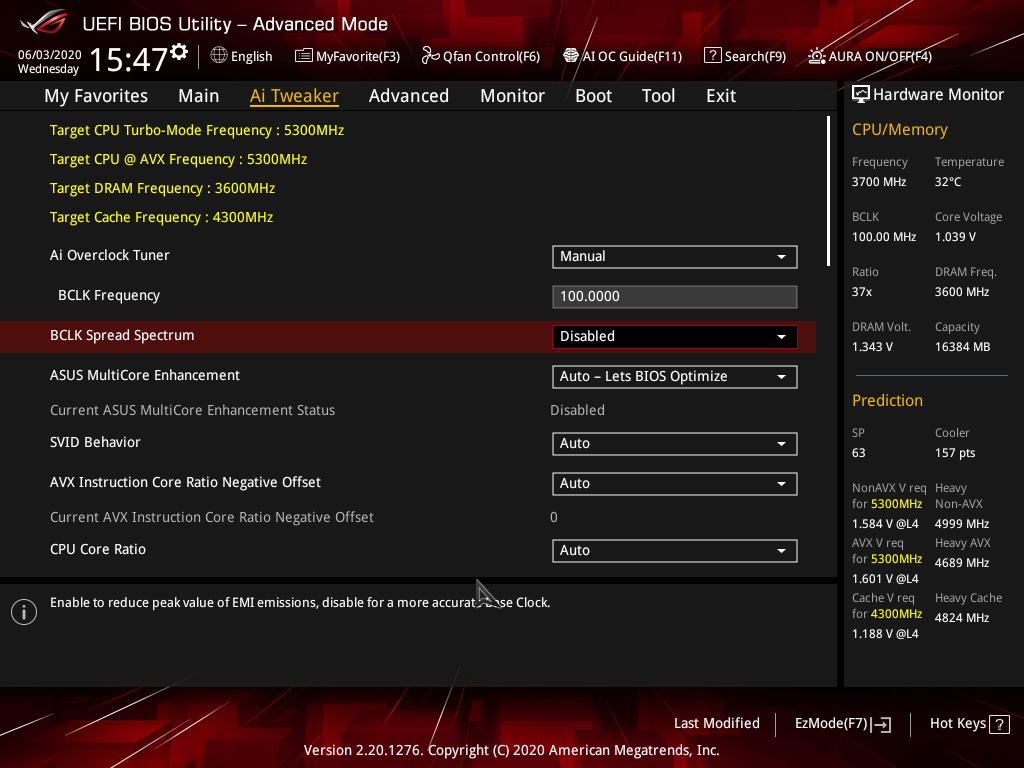Switch to the Main tab
The image size is (1024, 768).
[x=199, y=96]
